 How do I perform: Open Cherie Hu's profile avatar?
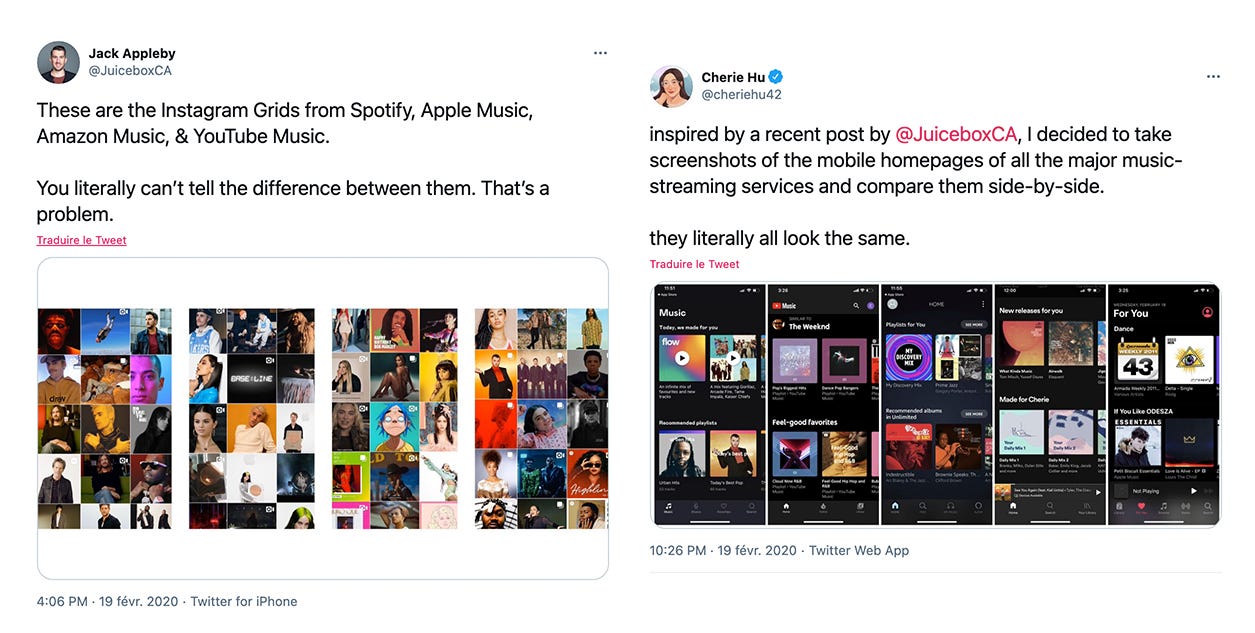(671, 86)
